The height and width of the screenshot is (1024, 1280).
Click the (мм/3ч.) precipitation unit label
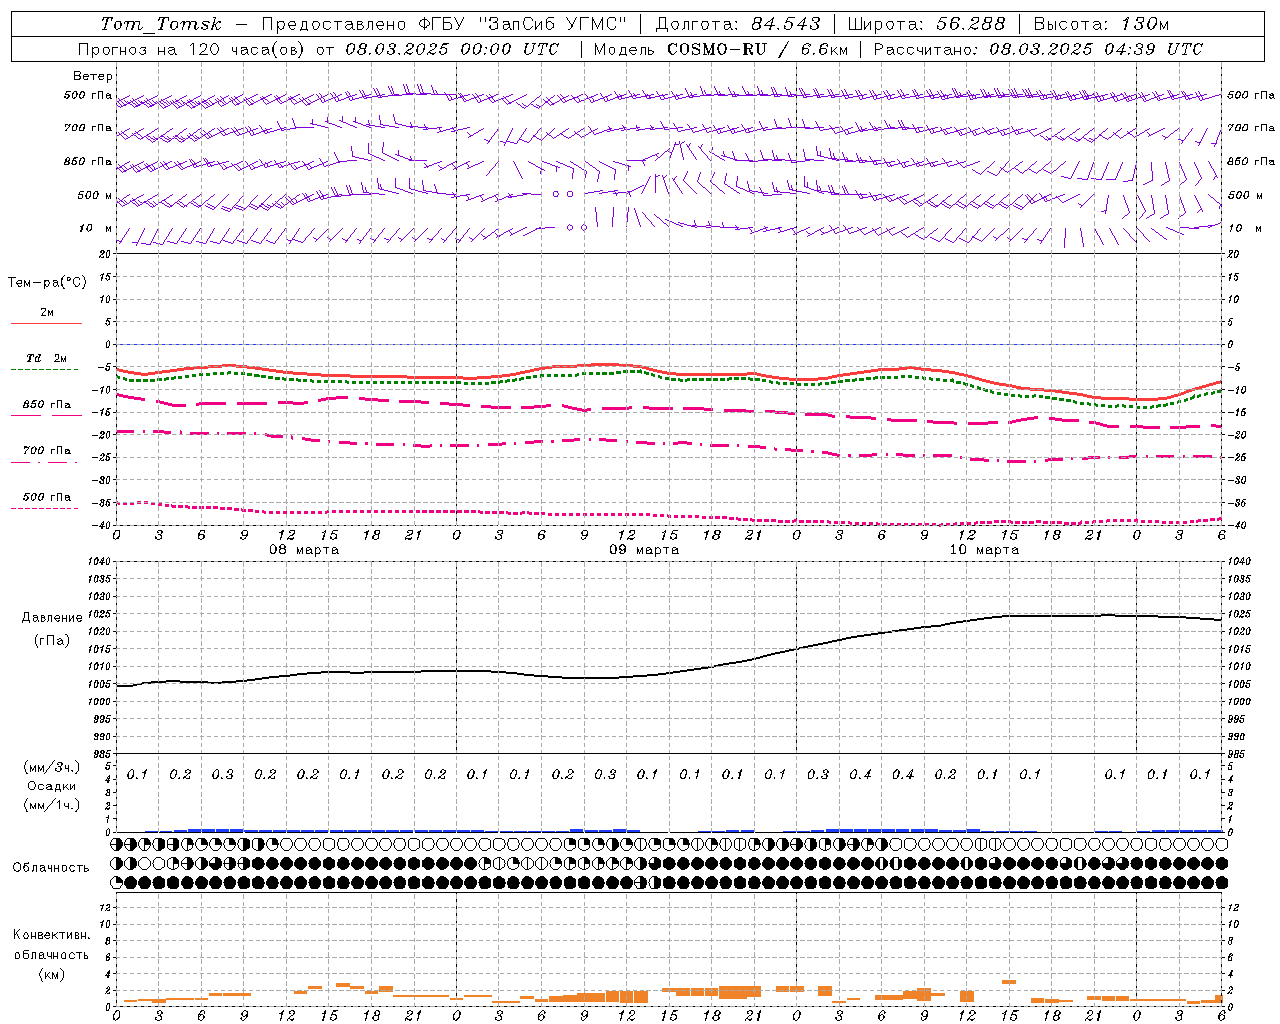pyautogui.click(x=52, y=767)
